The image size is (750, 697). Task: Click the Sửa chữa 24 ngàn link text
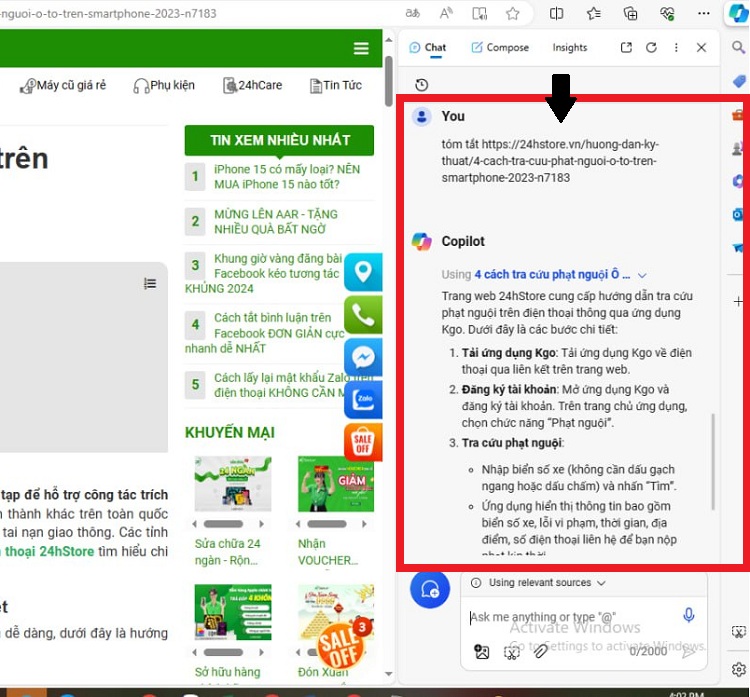click(x=227, y=552)
